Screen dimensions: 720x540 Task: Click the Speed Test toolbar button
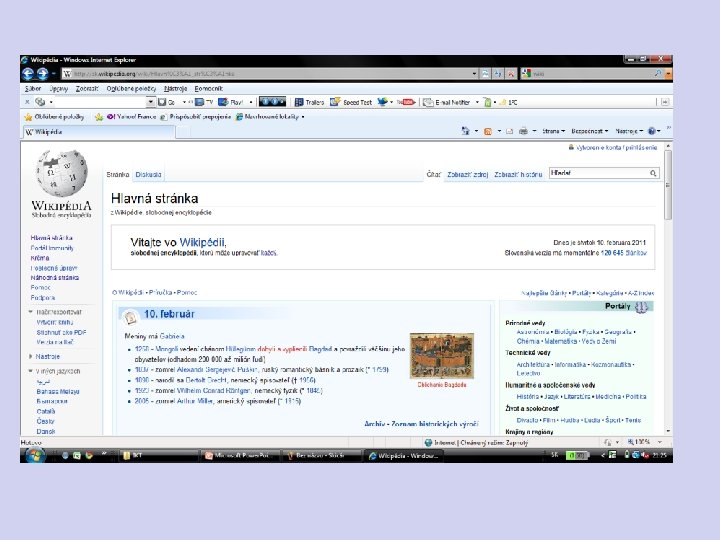tap(351, 102)
